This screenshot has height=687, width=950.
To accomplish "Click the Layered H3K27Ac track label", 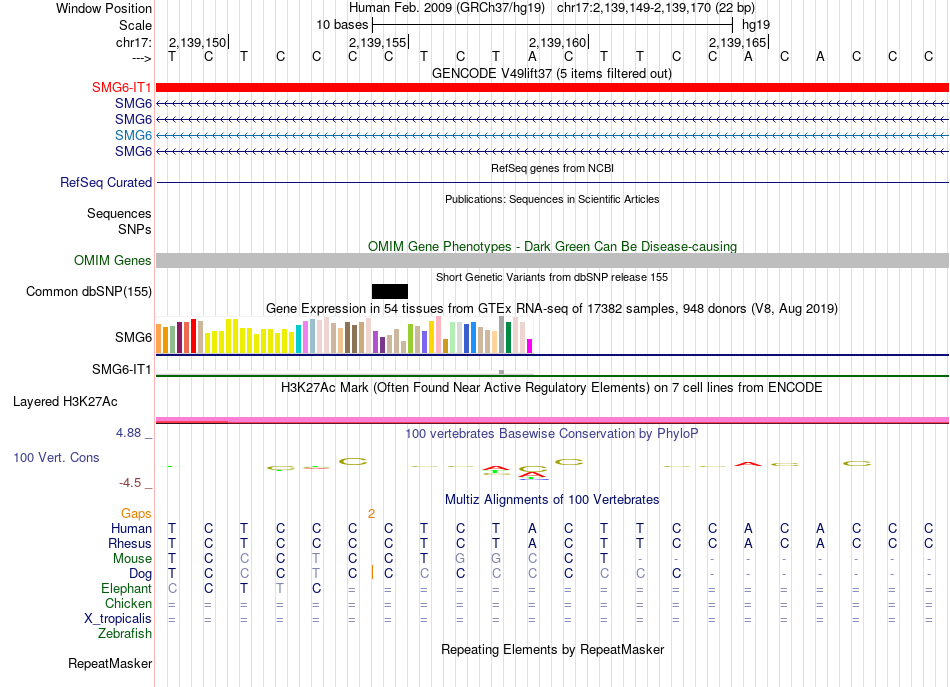I will (x=65, y=402).
